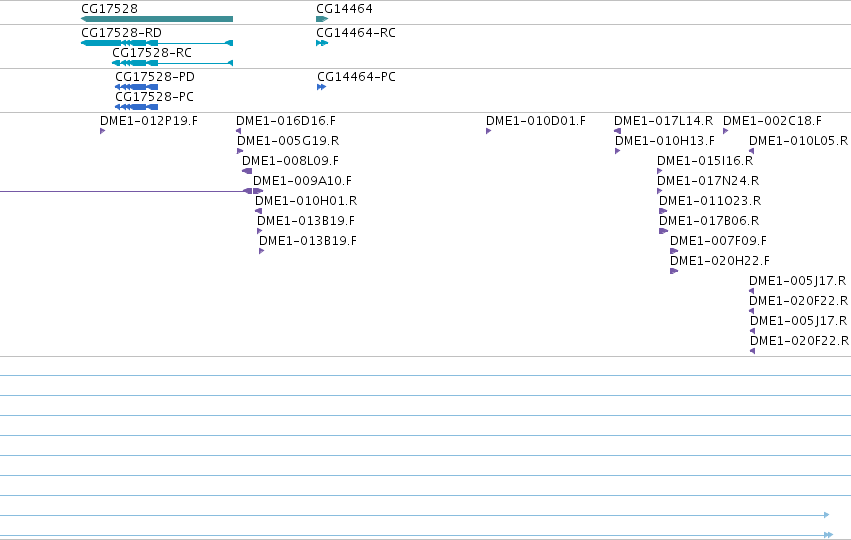This screenshot has width=851, height=540.
Task: Select the DME1-015I16.R clone label
Action: 704,161
